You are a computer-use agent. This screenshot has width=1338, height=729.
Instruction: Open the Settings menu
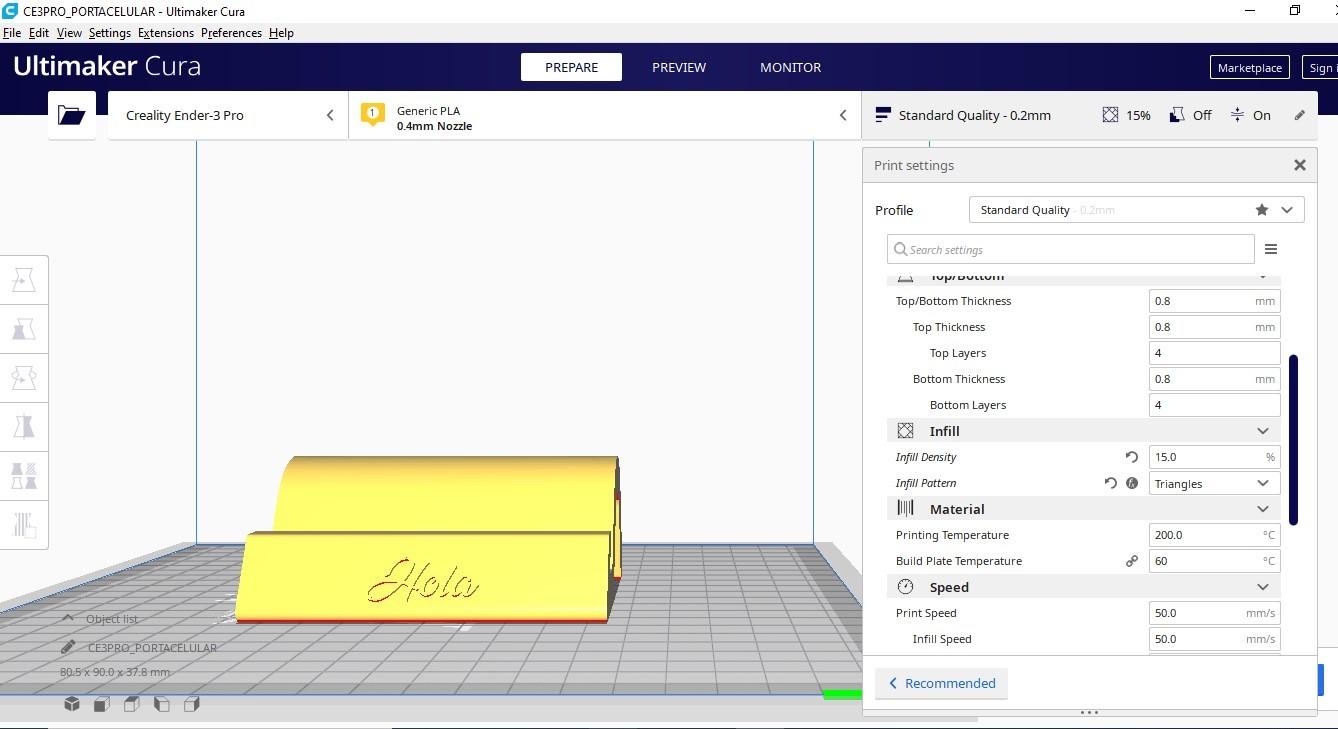(x=110, y=33)
